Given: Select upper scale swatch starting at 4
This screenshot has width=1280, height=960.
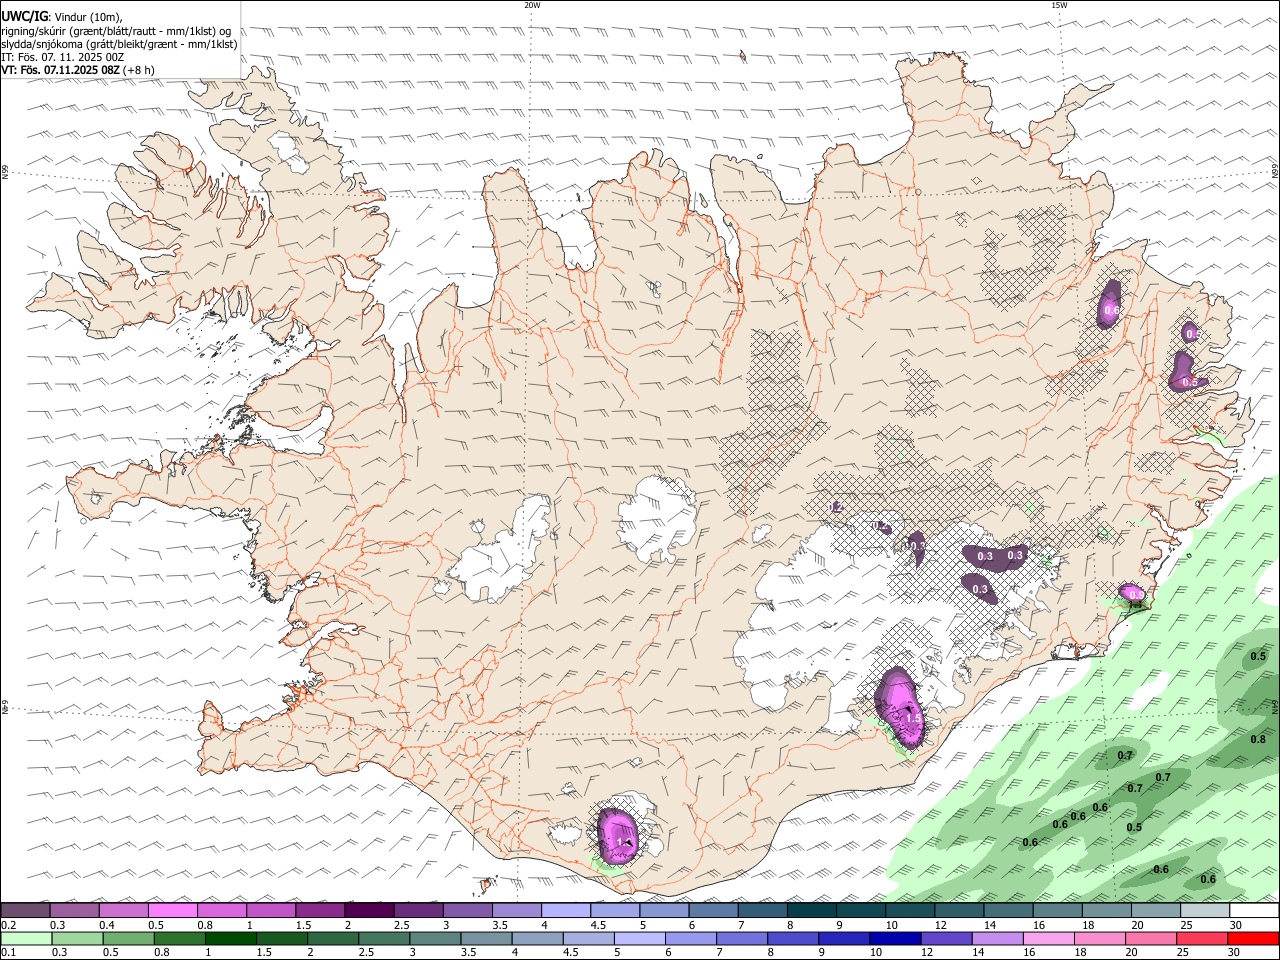Looking at the screenshot, I should tap(565, 910).
